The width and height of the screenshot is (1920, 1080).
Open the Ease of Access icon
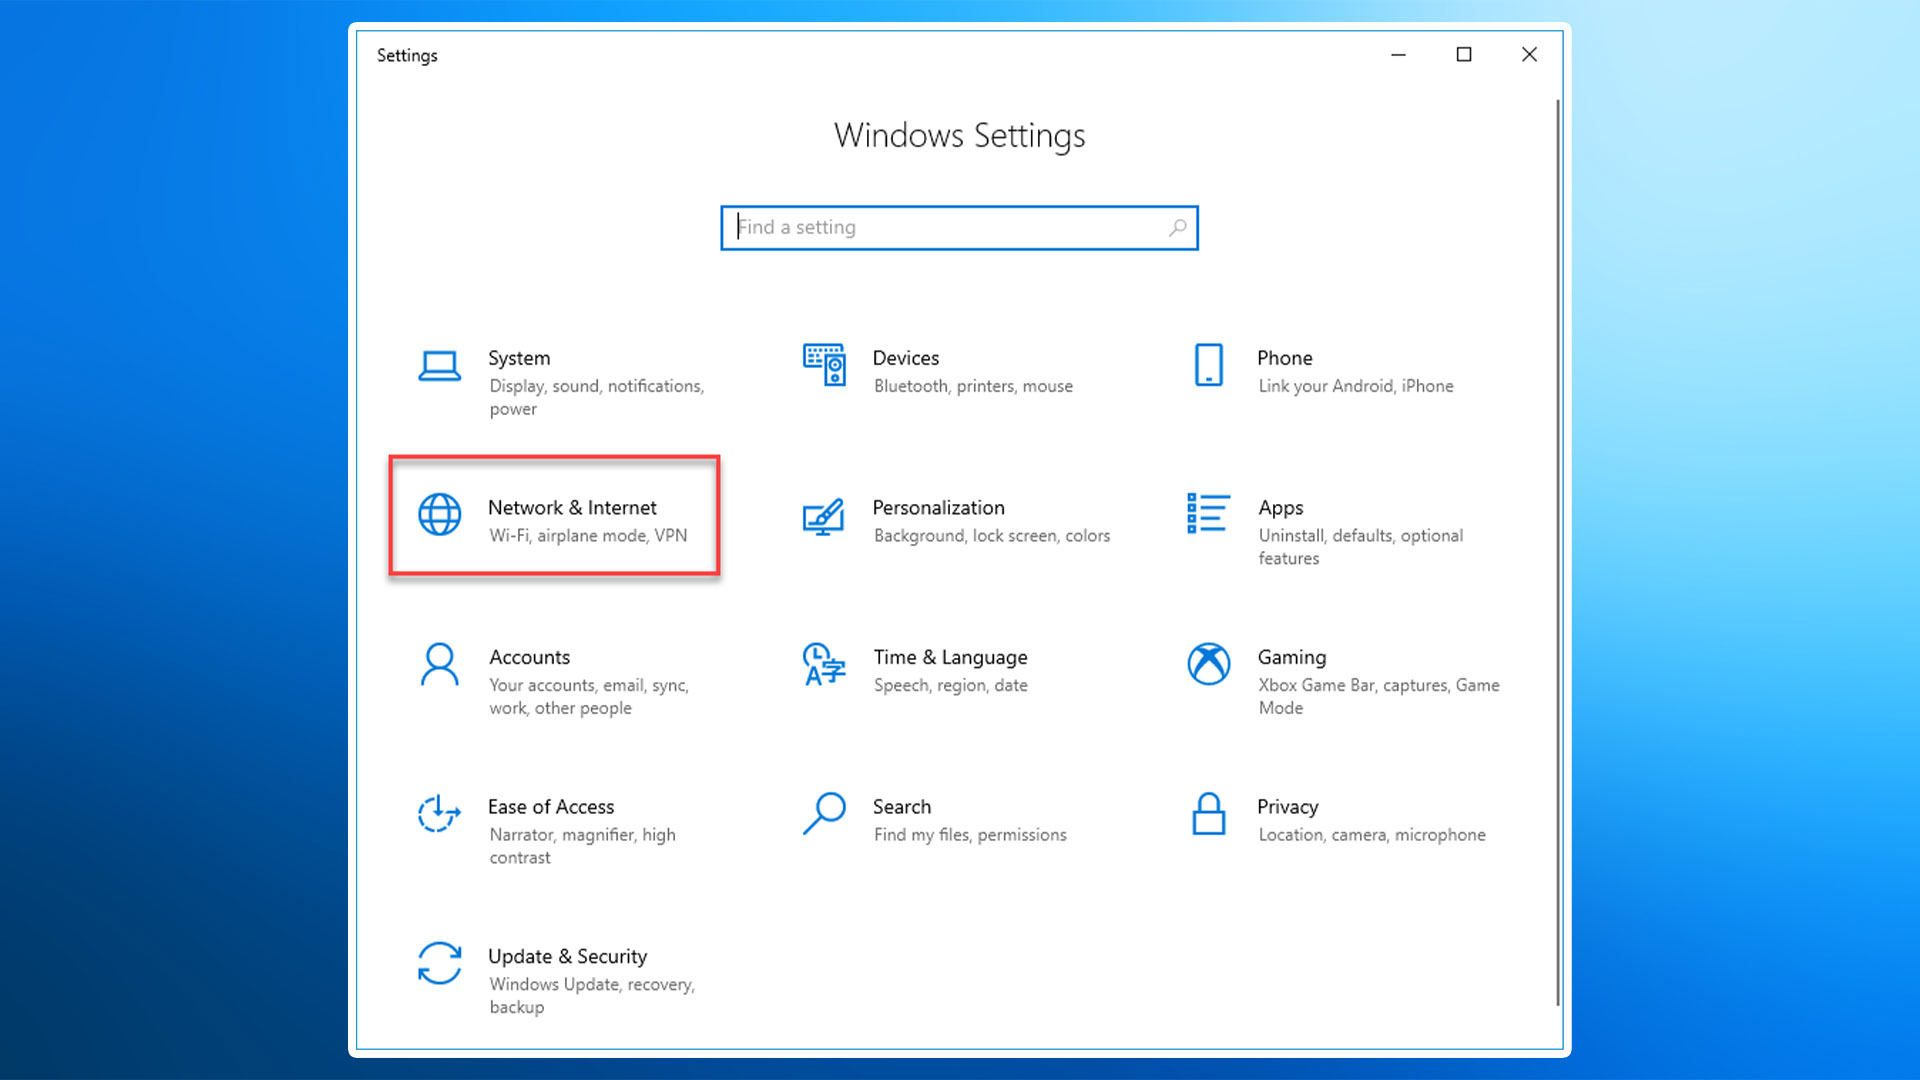439,813
